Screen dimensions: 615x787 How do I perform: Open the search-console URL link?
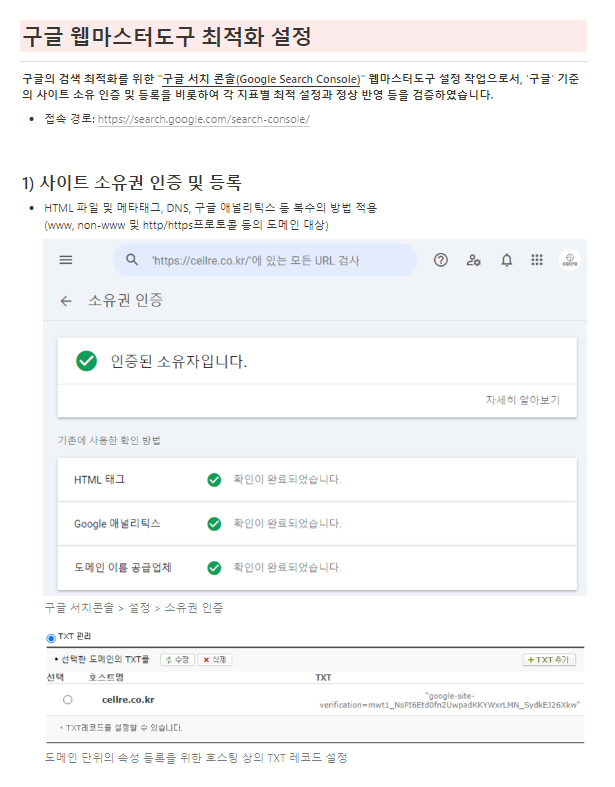tap(203, 119)
